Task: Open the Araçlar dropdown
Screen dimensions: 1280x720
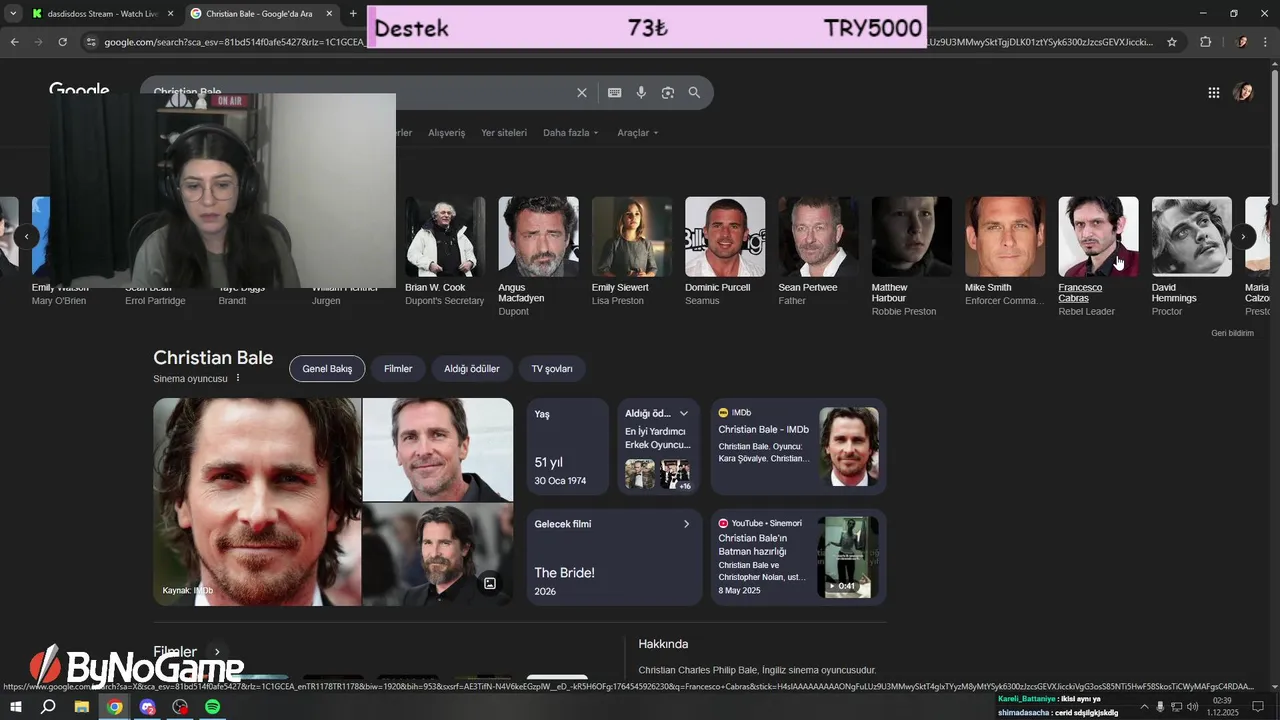Action: pos(638,133)
